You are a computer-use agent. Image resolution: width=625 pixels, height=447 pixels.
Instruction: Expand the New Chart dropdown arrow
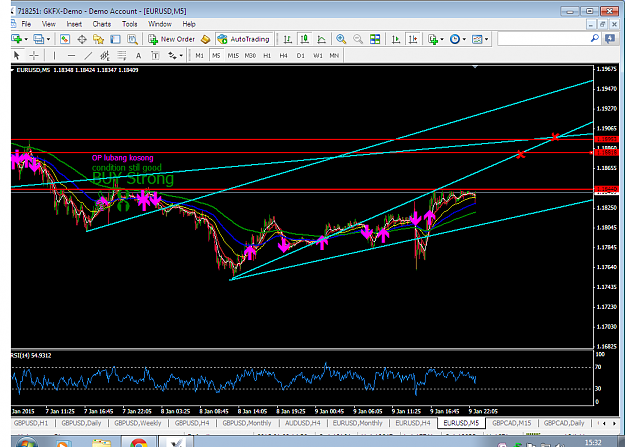(x=26, y=39)
